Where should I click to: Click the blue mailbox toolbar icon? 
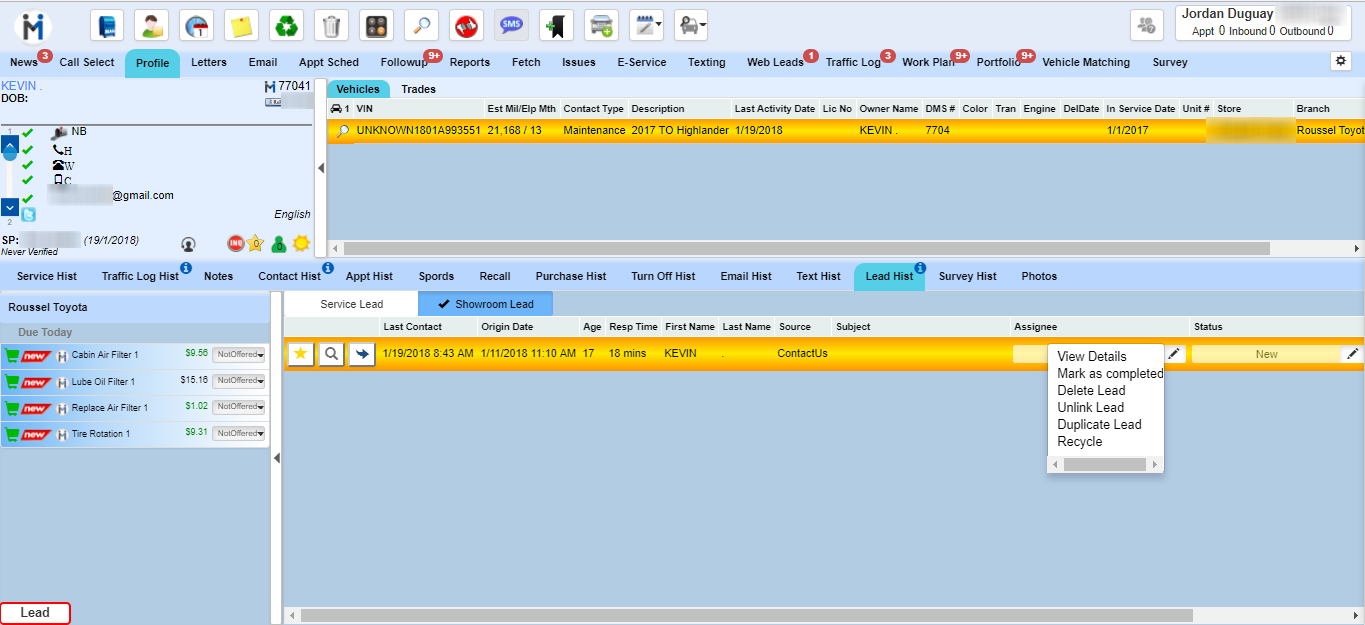click(107, 25)
